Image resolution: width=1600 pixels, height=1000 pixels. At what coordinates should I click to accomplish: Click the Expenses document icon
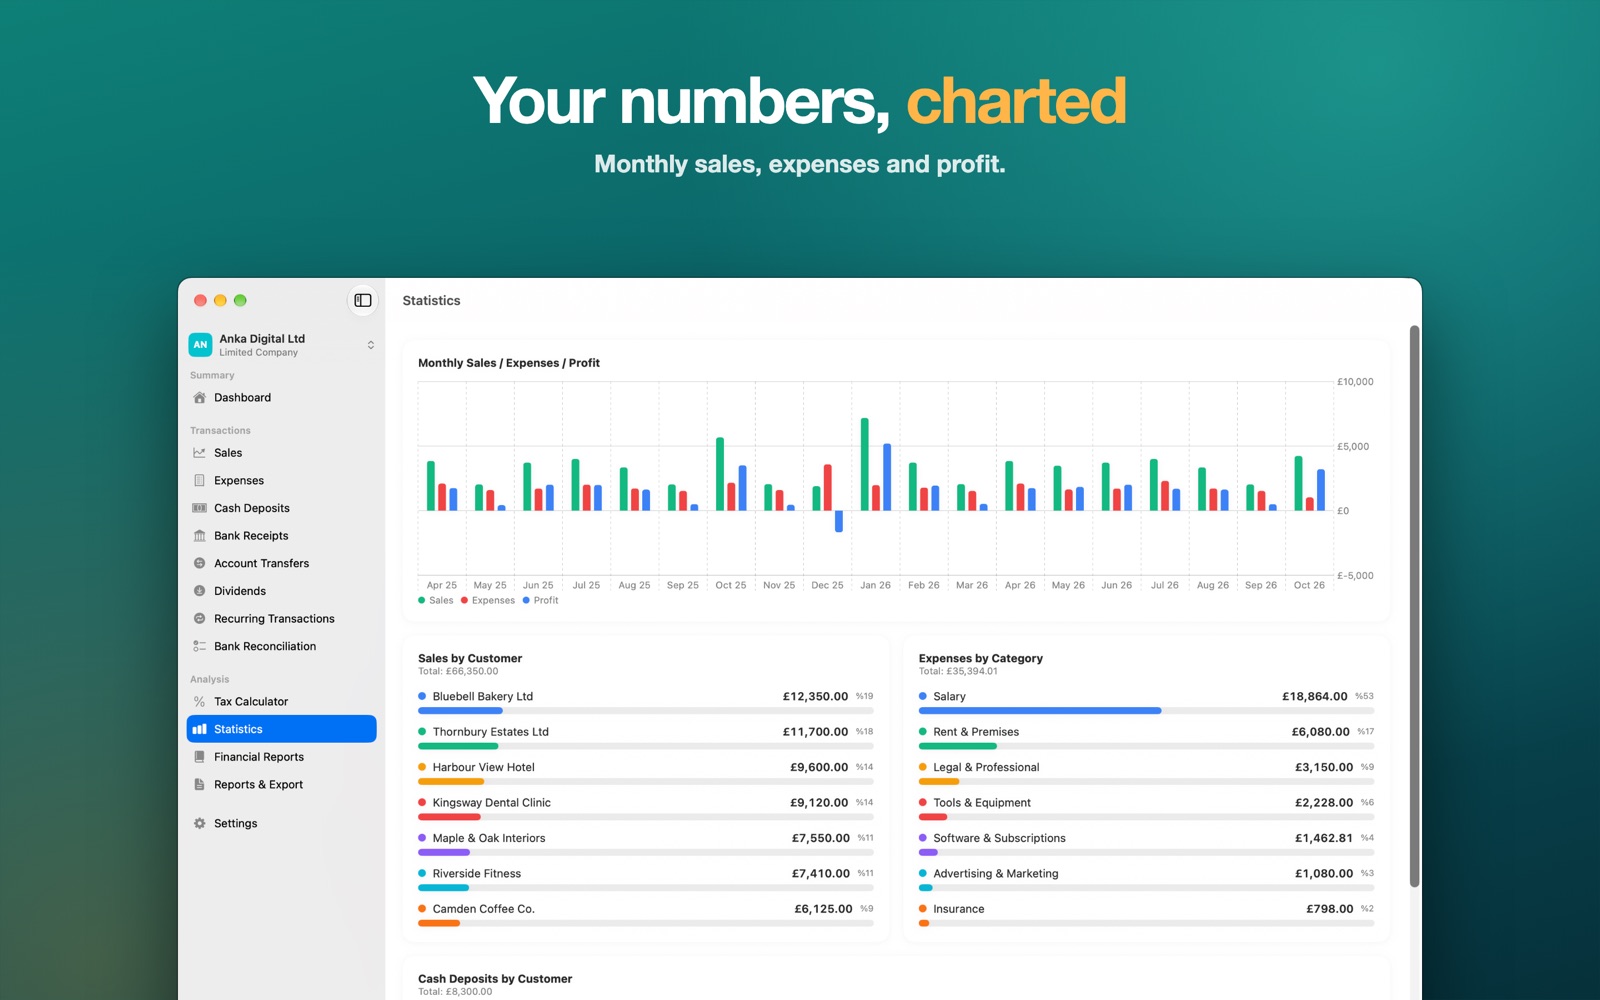(199, 481)
